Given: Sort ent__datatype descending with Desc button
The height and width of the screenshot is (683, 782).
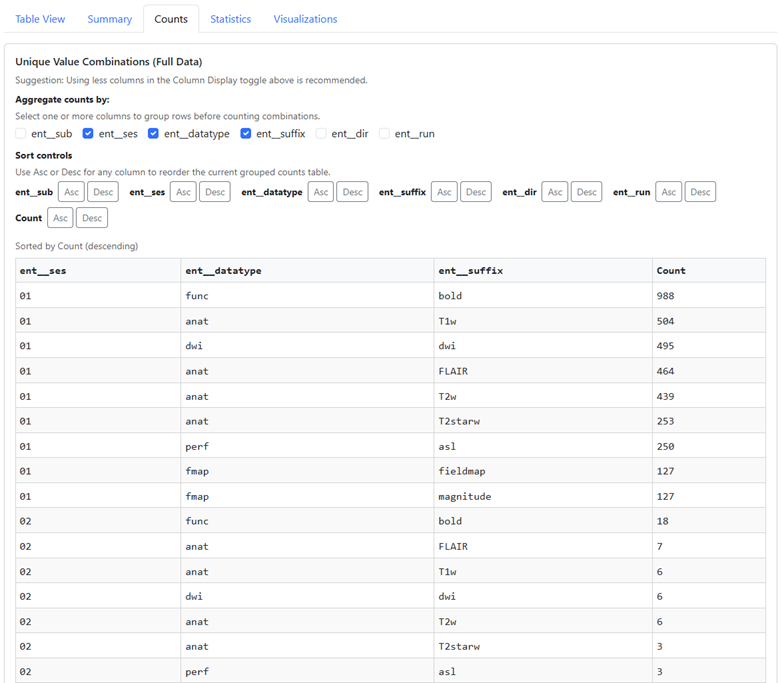Looking at the screenshot, I should pos(353,192).
